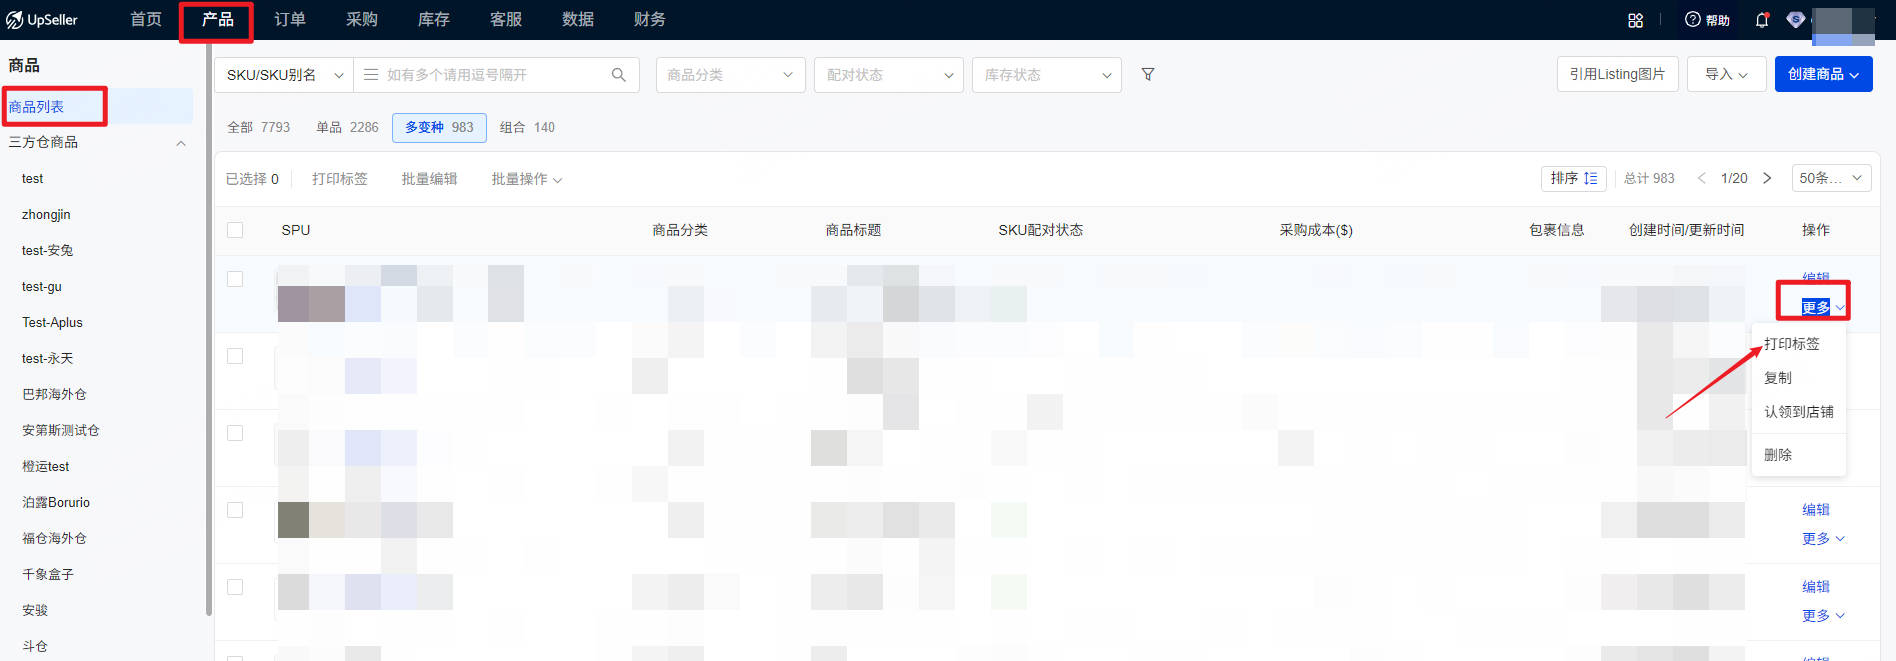This screenshot has height=661, width=1896.
Task: Click the 采购成本($) column header
Action: pyautogui.click(x=1316, y=230)
